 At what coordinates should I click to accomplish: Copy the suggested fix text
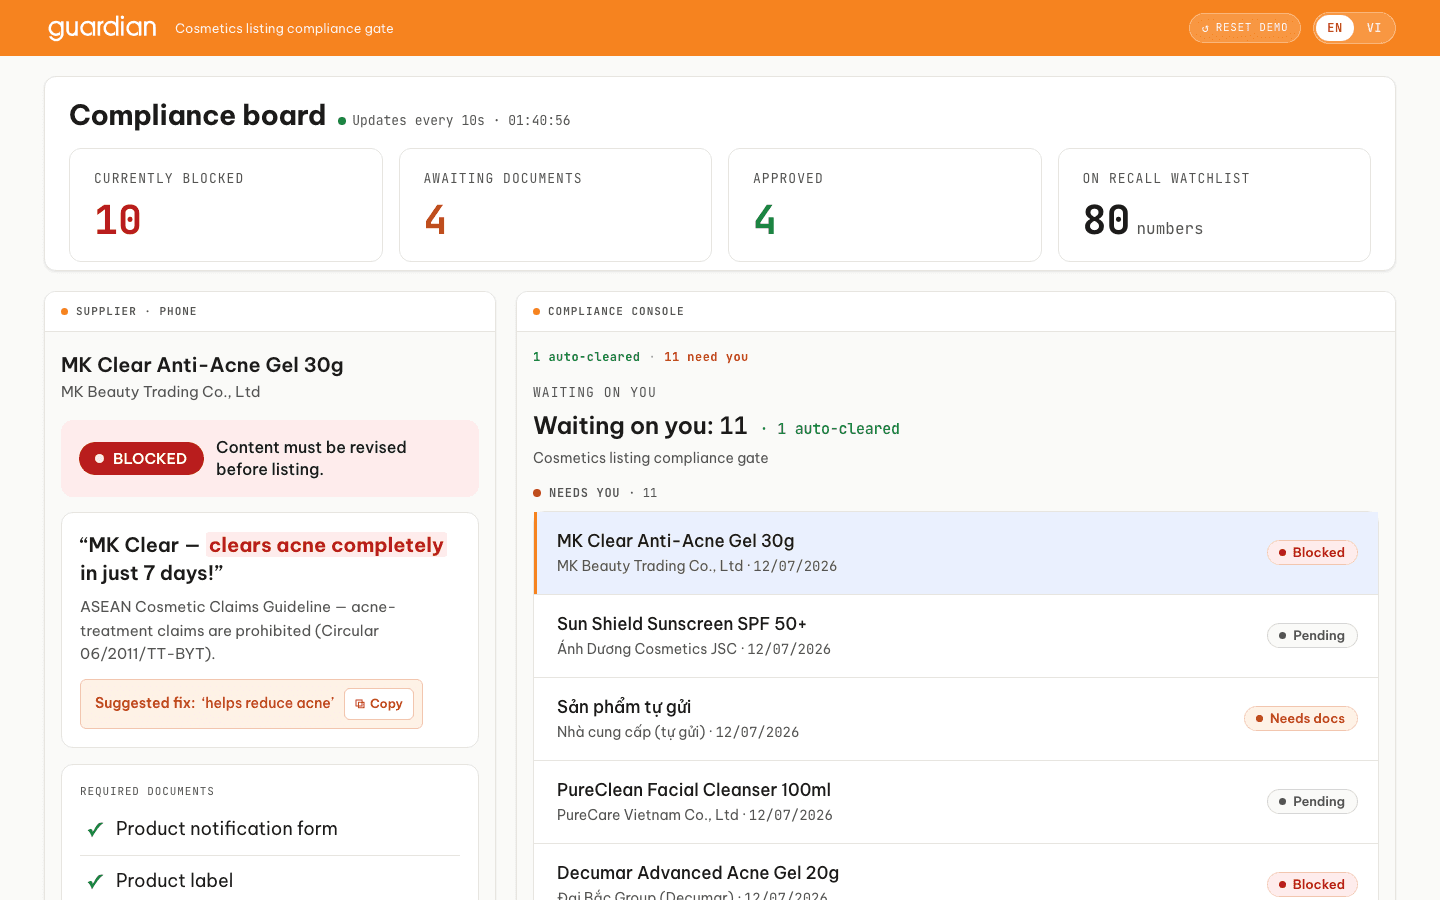[379, 704]
